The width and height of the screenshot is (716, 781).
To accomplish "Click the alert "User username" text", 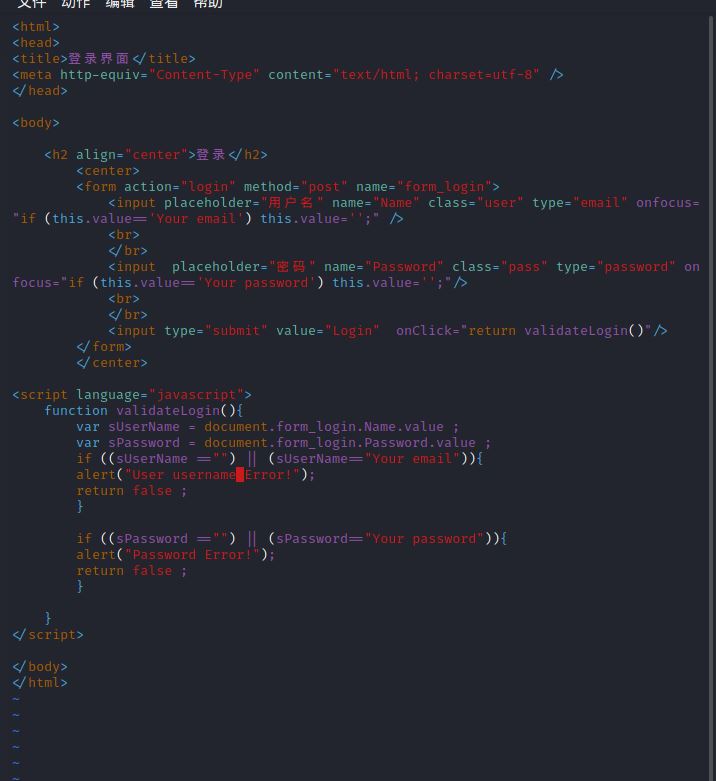I will [x=180, y=475].
